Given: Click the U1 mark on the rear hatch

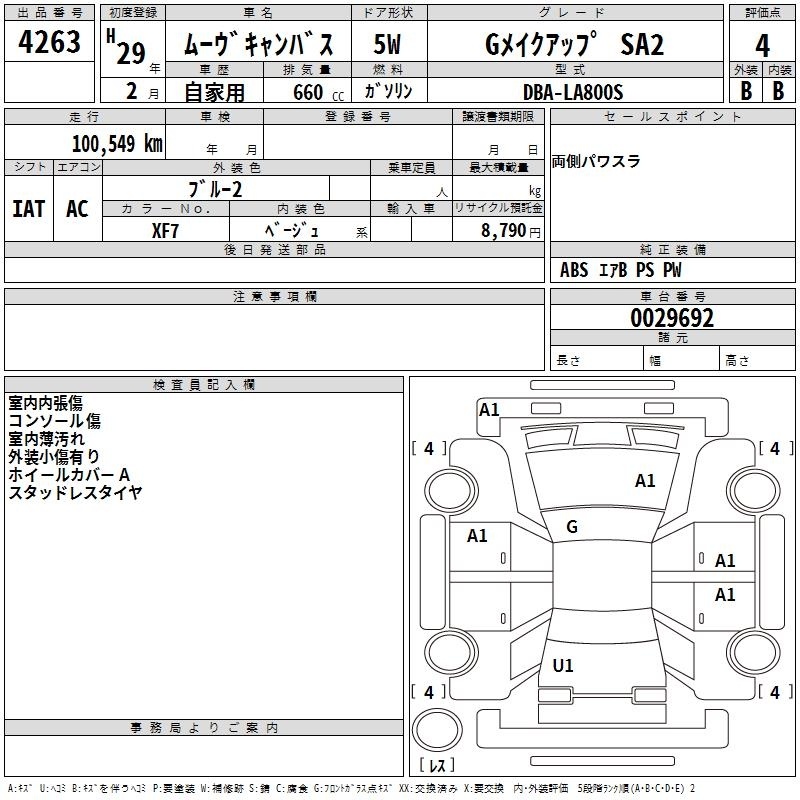Looking at the screenshot, I should pyautogui.click(x=563, y=665).
